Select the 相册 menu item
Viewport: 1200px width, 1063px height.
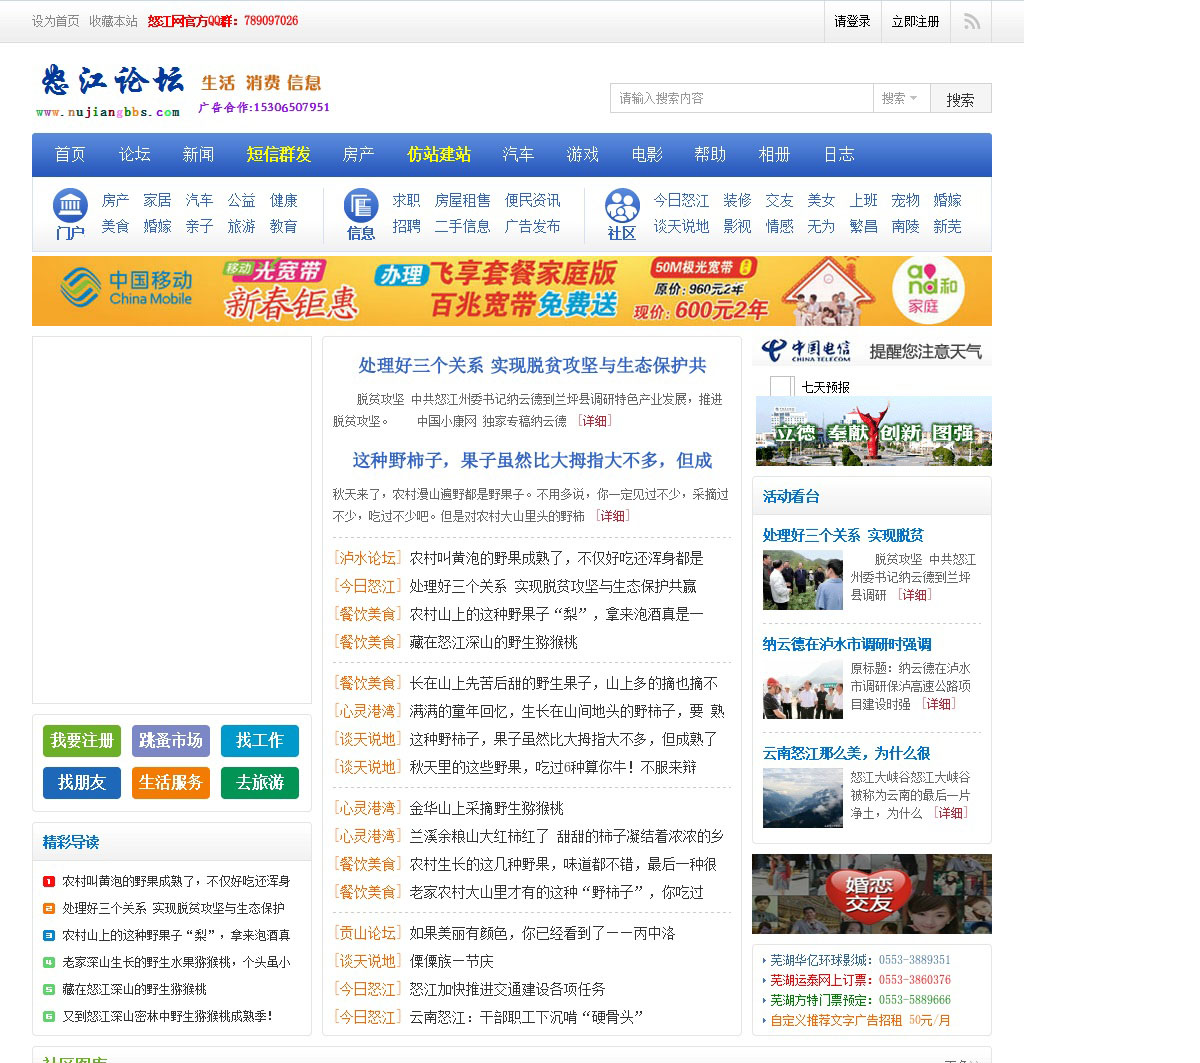[x=774, y=154]
